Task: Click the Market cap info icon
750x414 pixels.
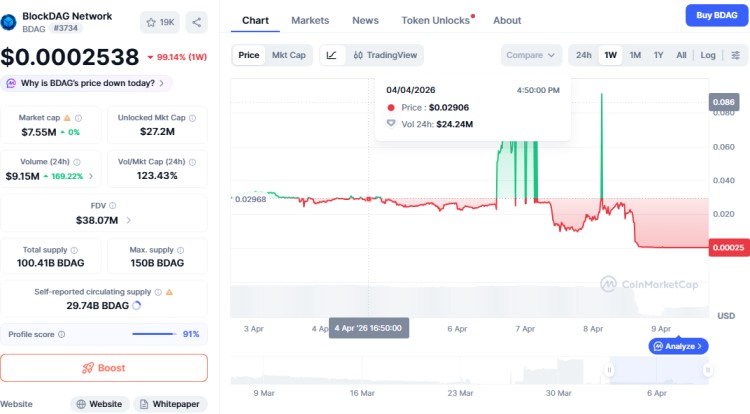Action: coord(79,118)
